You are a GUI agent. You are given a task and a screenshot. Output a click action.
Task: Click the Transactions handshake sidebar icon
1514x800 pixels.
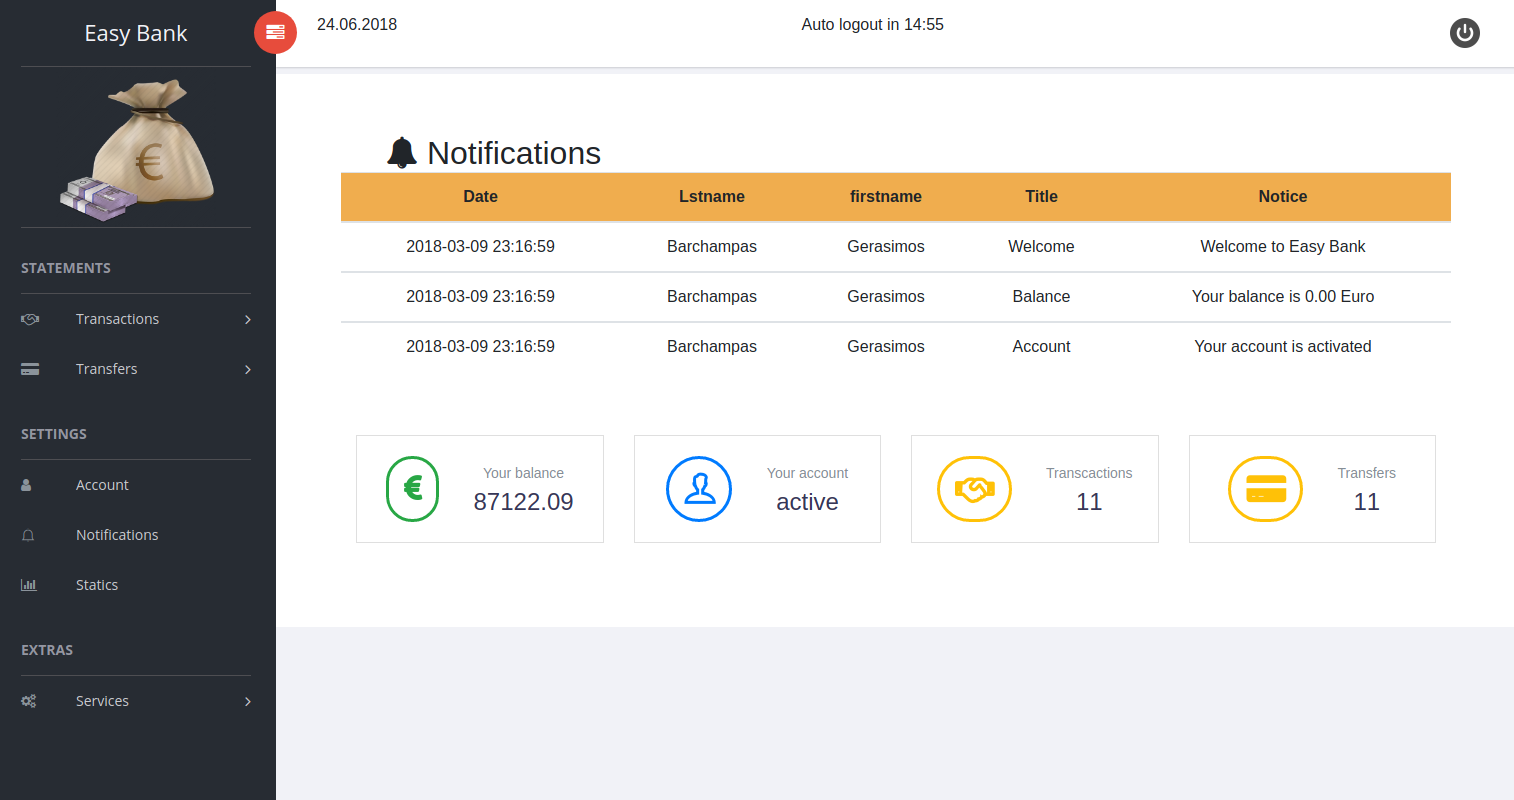30,319
